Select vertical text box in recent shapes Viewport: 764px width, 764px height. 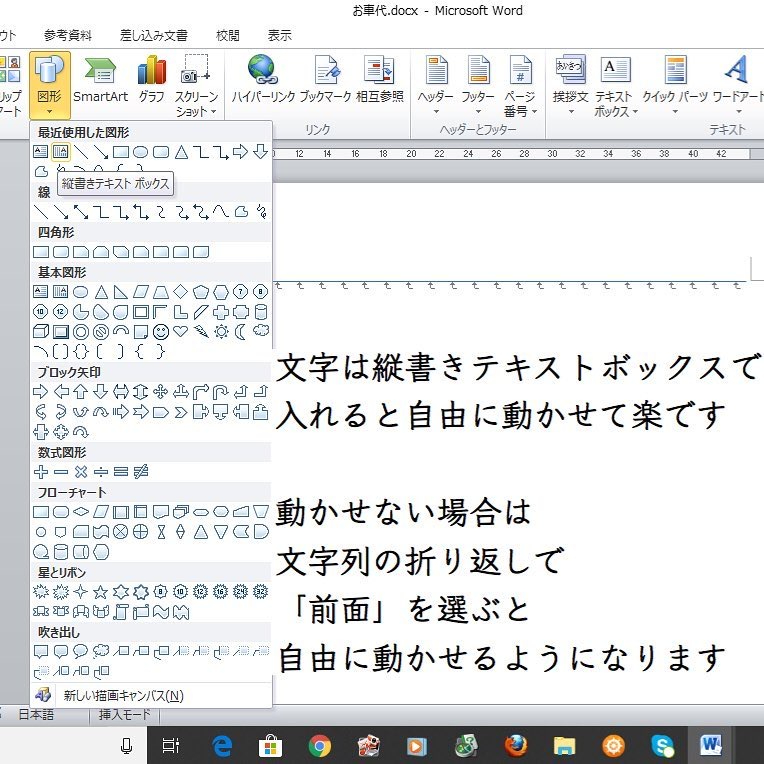pyautogui.click(x=60, y=152)
